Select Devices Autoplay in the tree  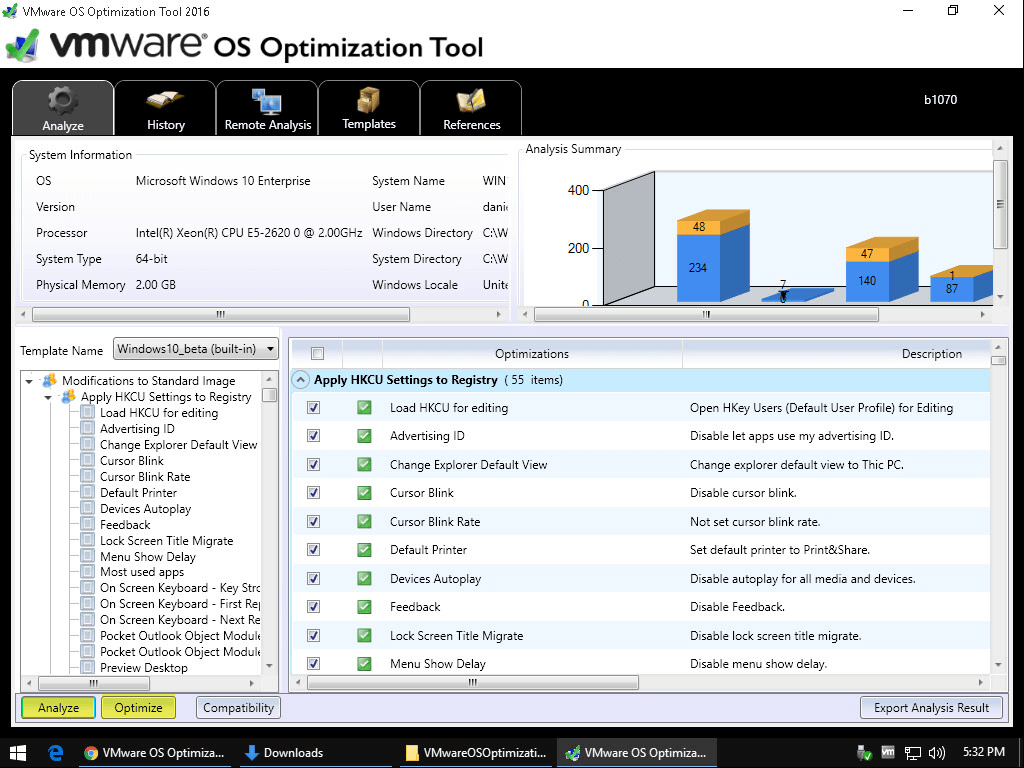point(146,509)
